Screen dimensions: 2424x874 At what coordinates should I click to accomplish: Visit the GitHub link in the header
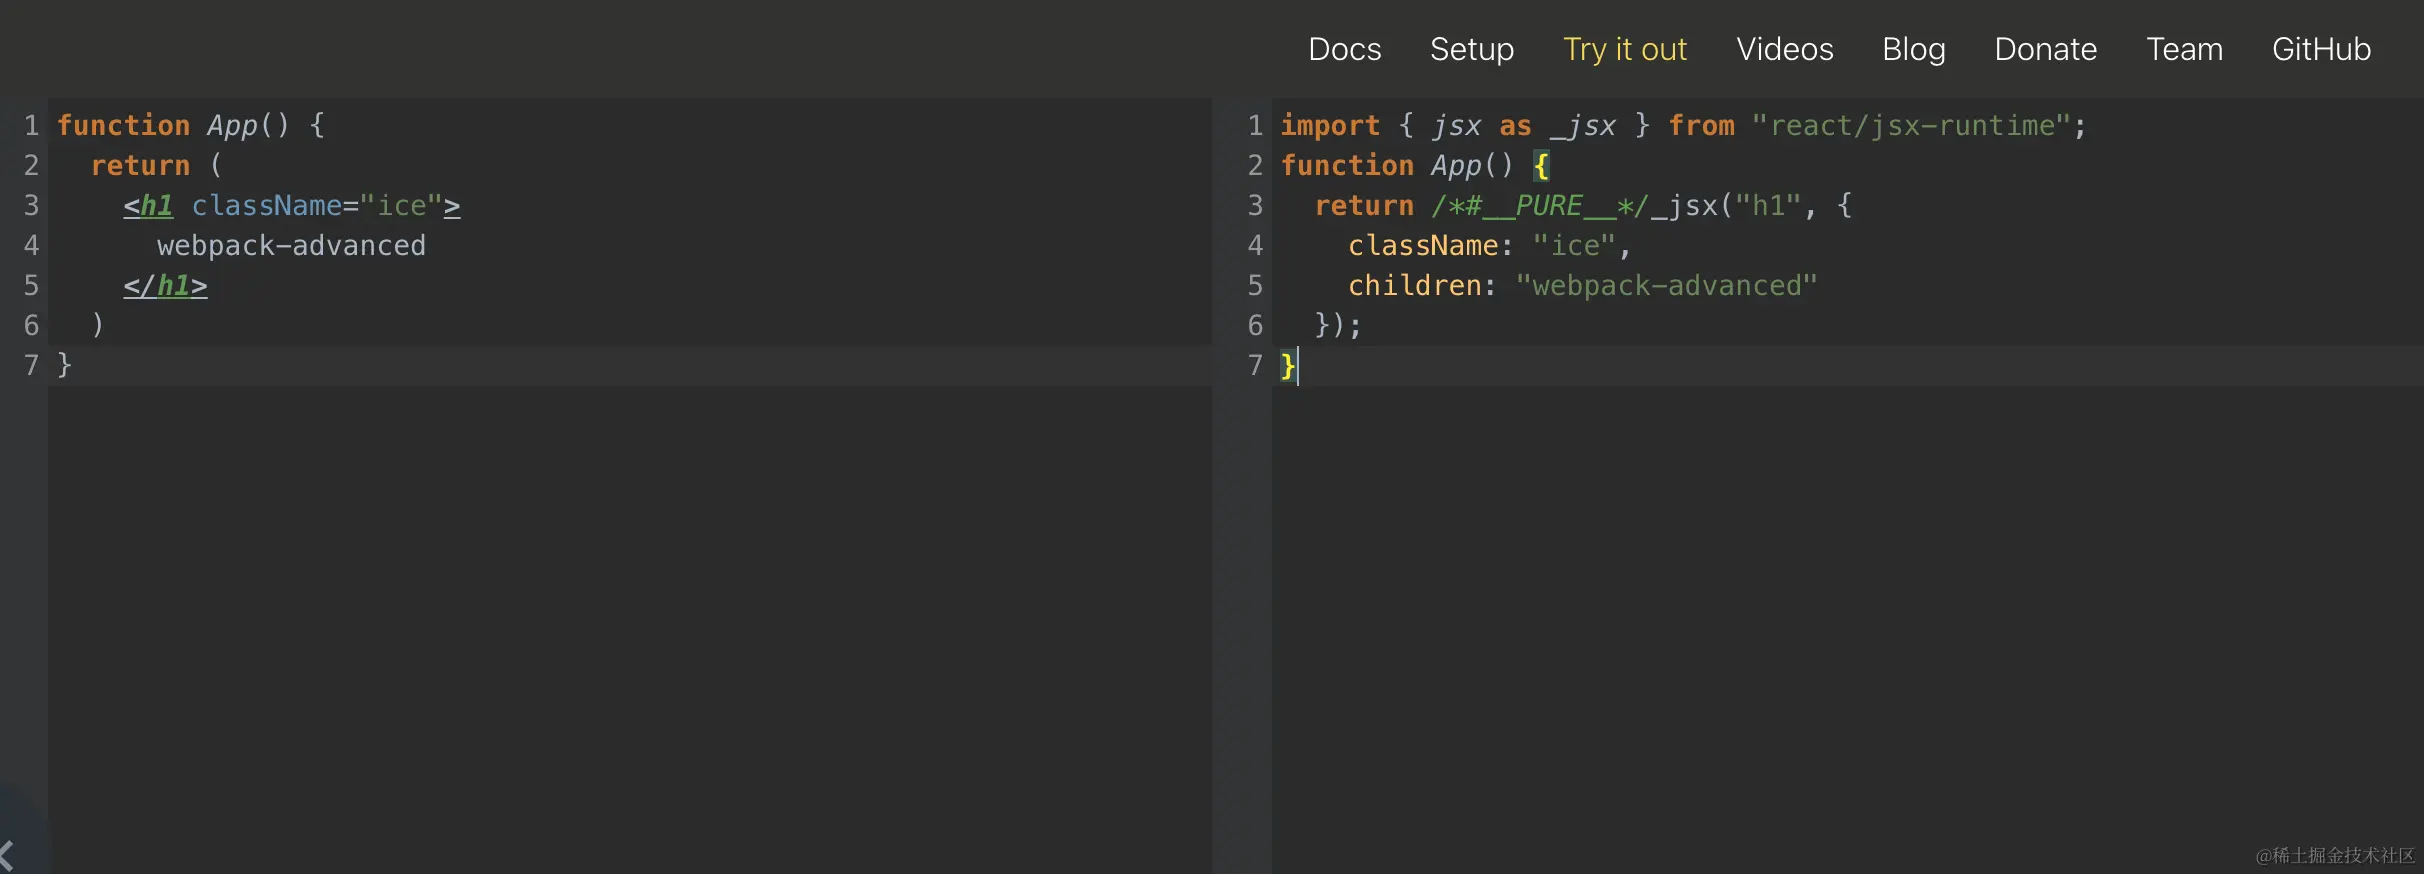[x=2321, y=49]
